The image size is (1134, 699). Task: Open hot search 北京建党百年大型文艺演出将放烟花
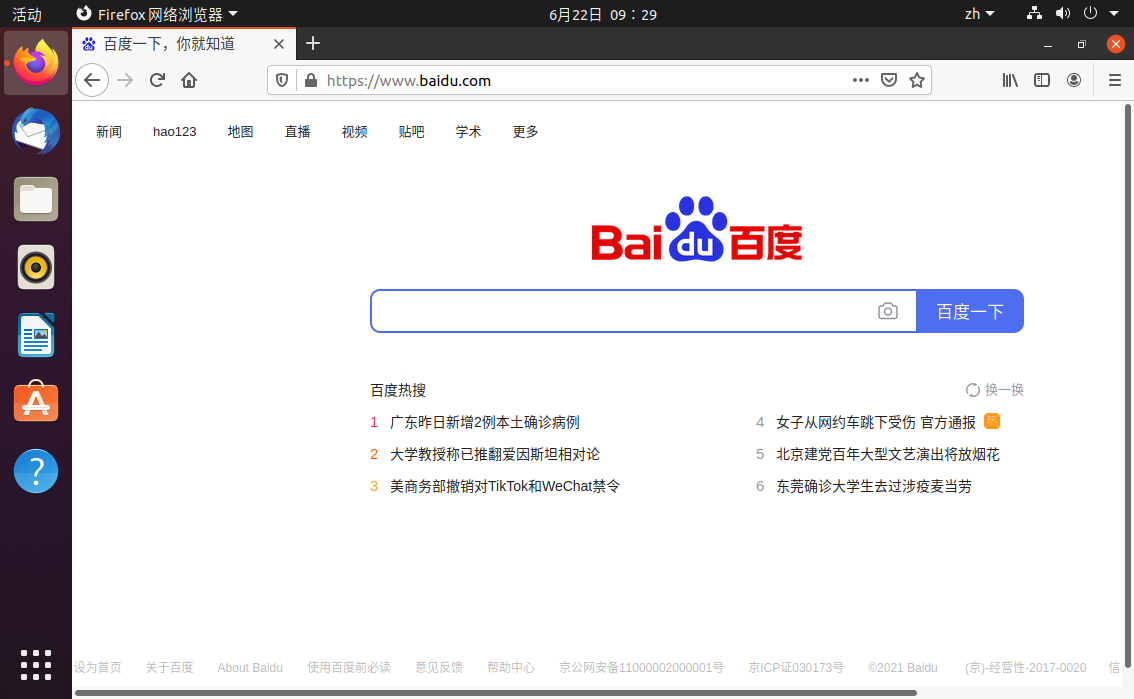tap(887, 454)
